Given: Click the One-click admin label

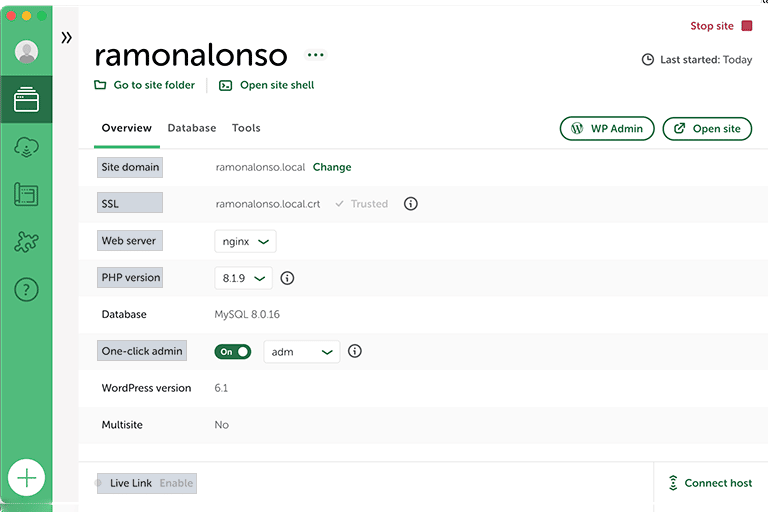Looking at the screenshot, I should (x=142, y=351).
